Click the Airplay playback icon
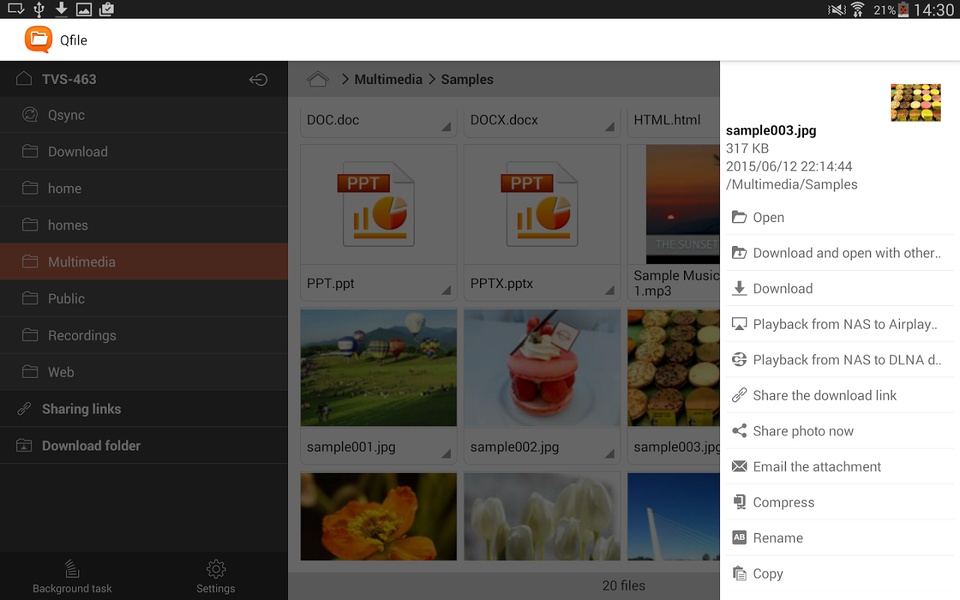960x600 pixels. pyautogui.click(x=740, y=324)
